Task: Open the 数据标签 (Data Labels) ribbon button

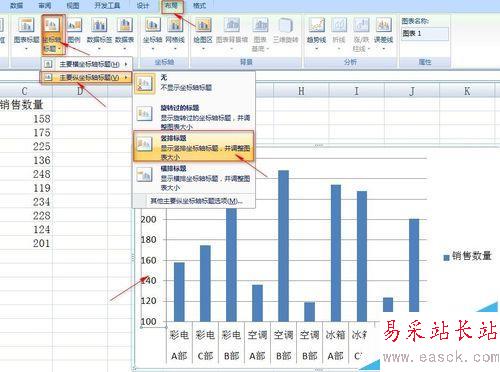Action: pyautogui.click(x=99, y=34)
